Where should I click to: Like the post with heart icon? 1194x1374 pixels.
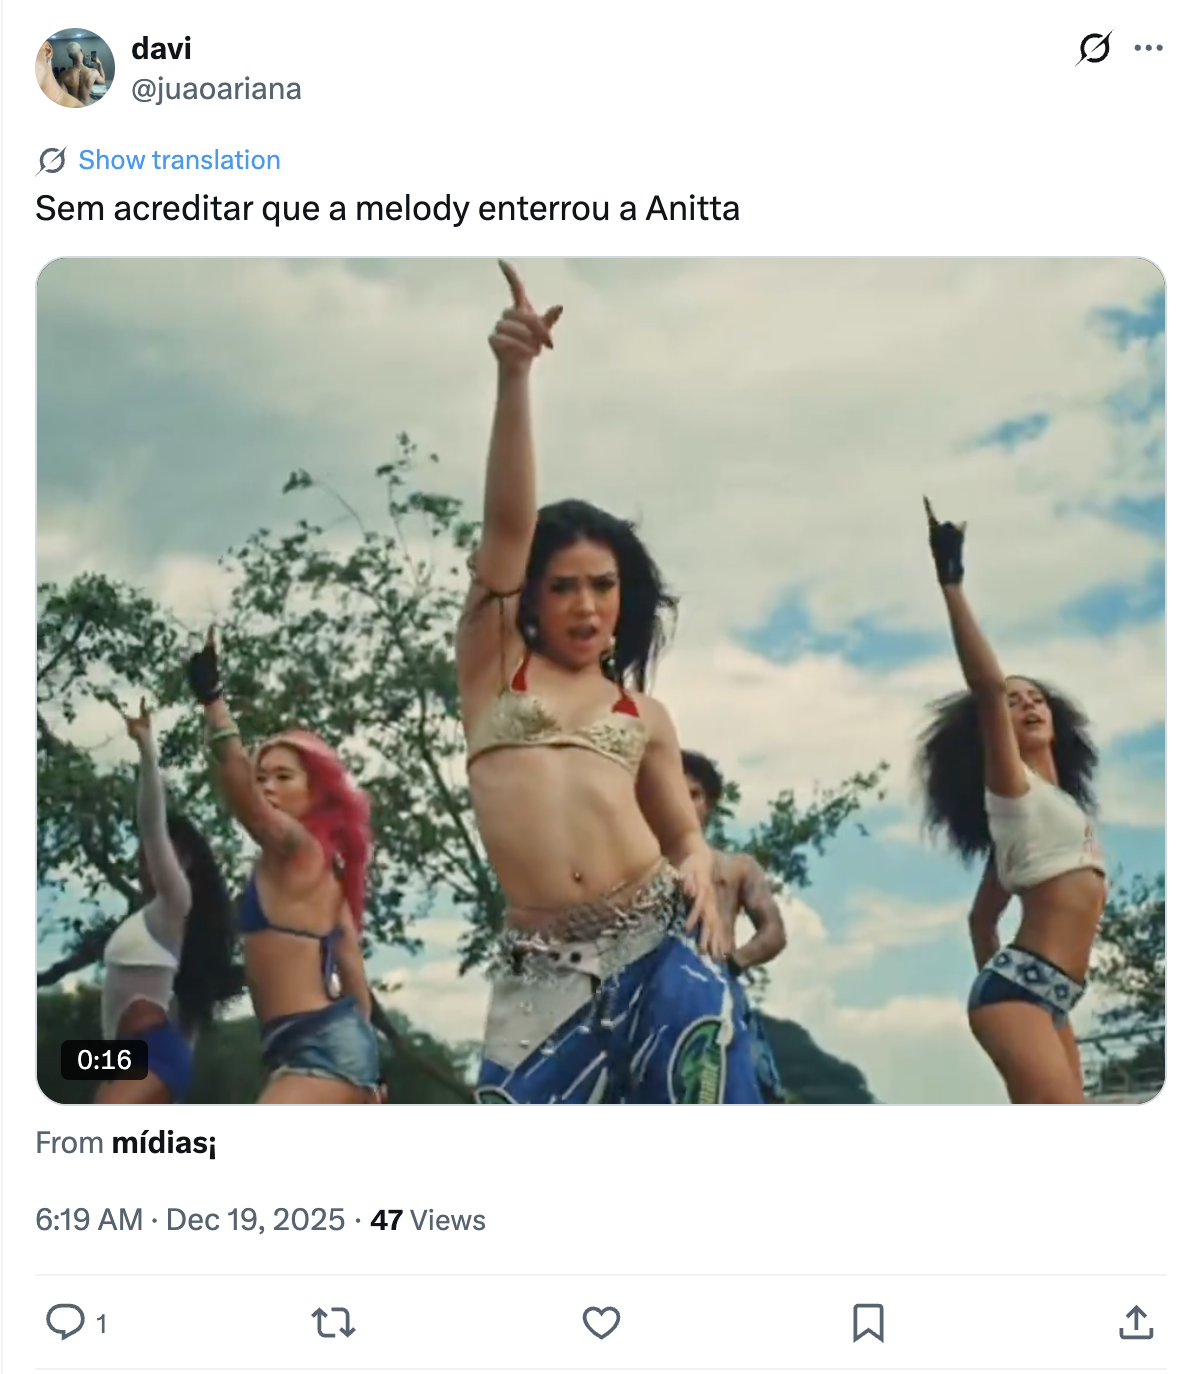601,1323
